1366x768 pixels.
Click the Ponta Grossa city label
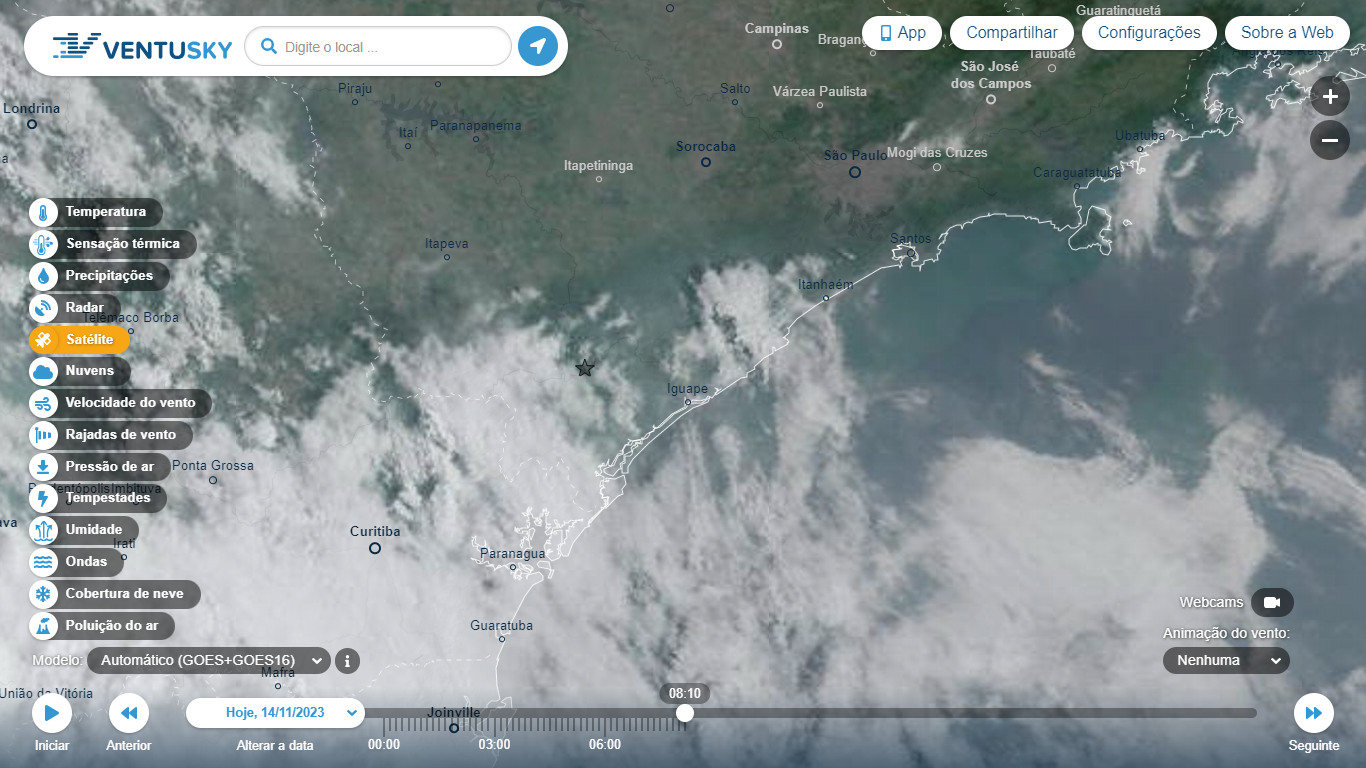click(213, 465)
